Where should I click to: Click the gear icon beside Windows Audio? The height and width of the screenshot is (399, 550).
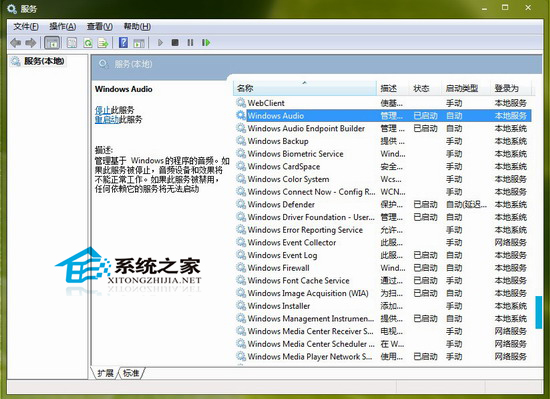(x=241, y=115)
